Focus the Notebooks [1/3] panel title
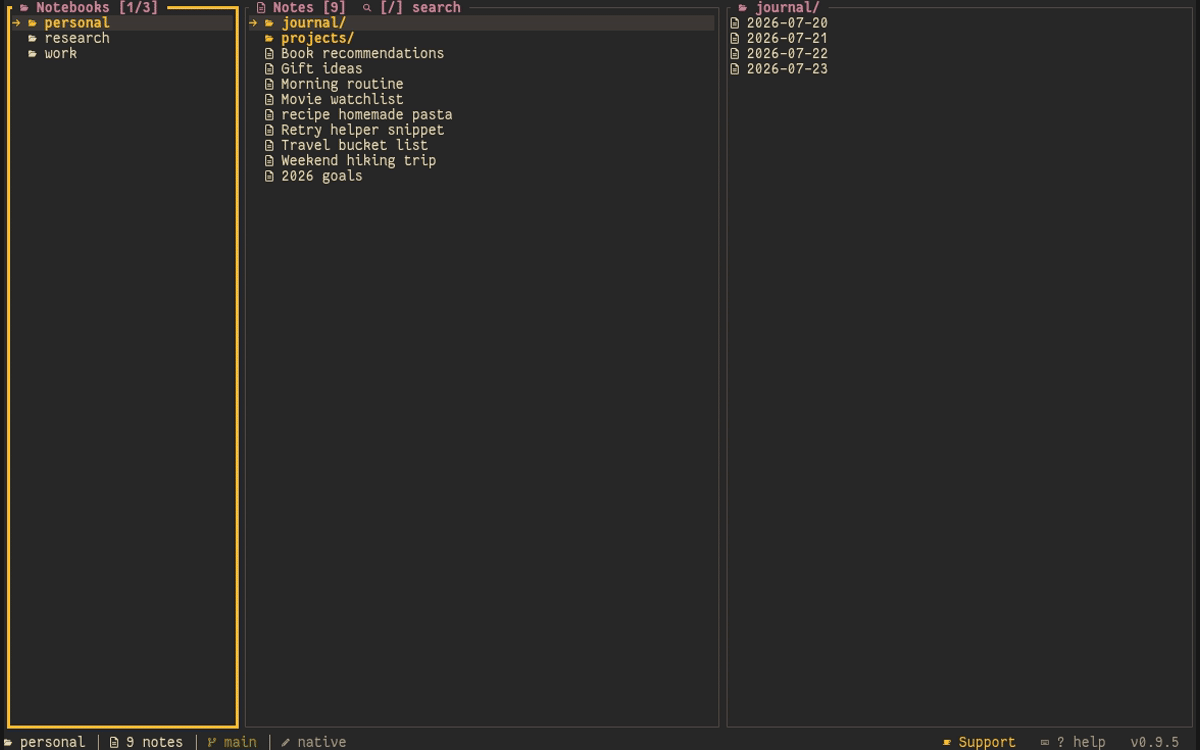The width and height of the screenshot is (1200, 750). click(x=97, y=7)
